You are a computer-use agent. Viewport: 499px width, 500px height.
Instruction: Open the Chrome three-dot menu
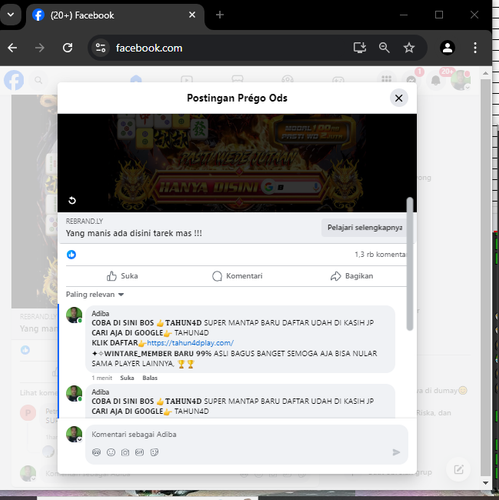coord(475,48)
